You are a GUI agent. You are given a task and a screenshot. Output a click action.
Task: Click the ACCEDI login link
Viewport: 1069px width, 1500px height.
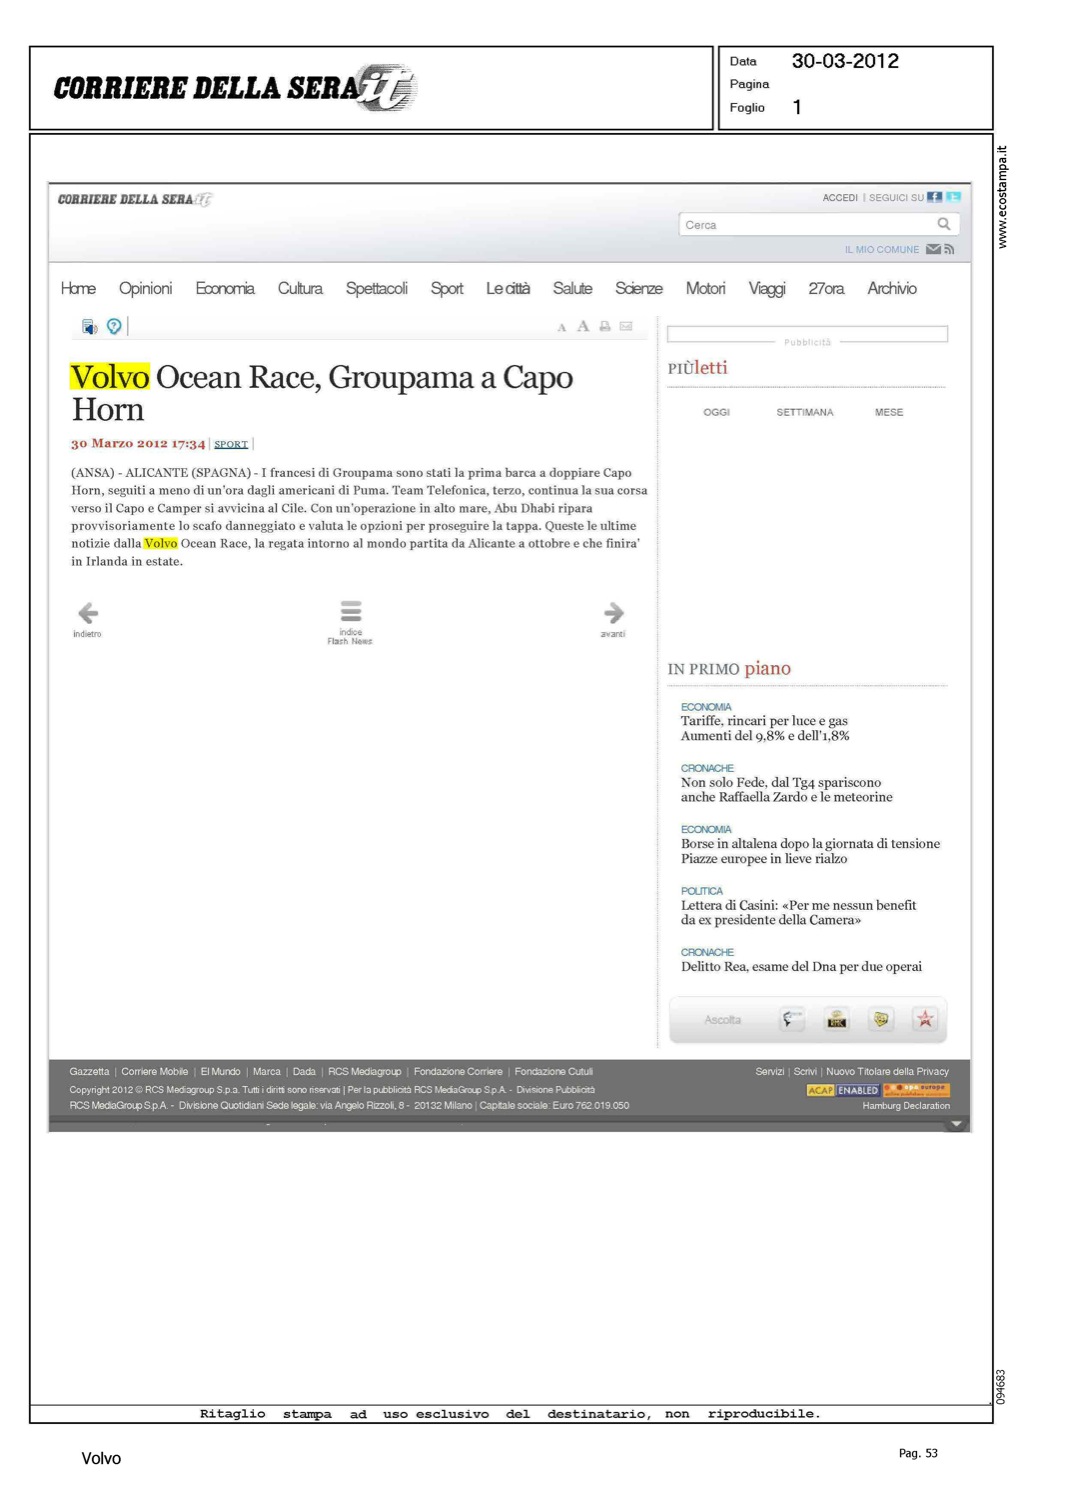[840, 198]
